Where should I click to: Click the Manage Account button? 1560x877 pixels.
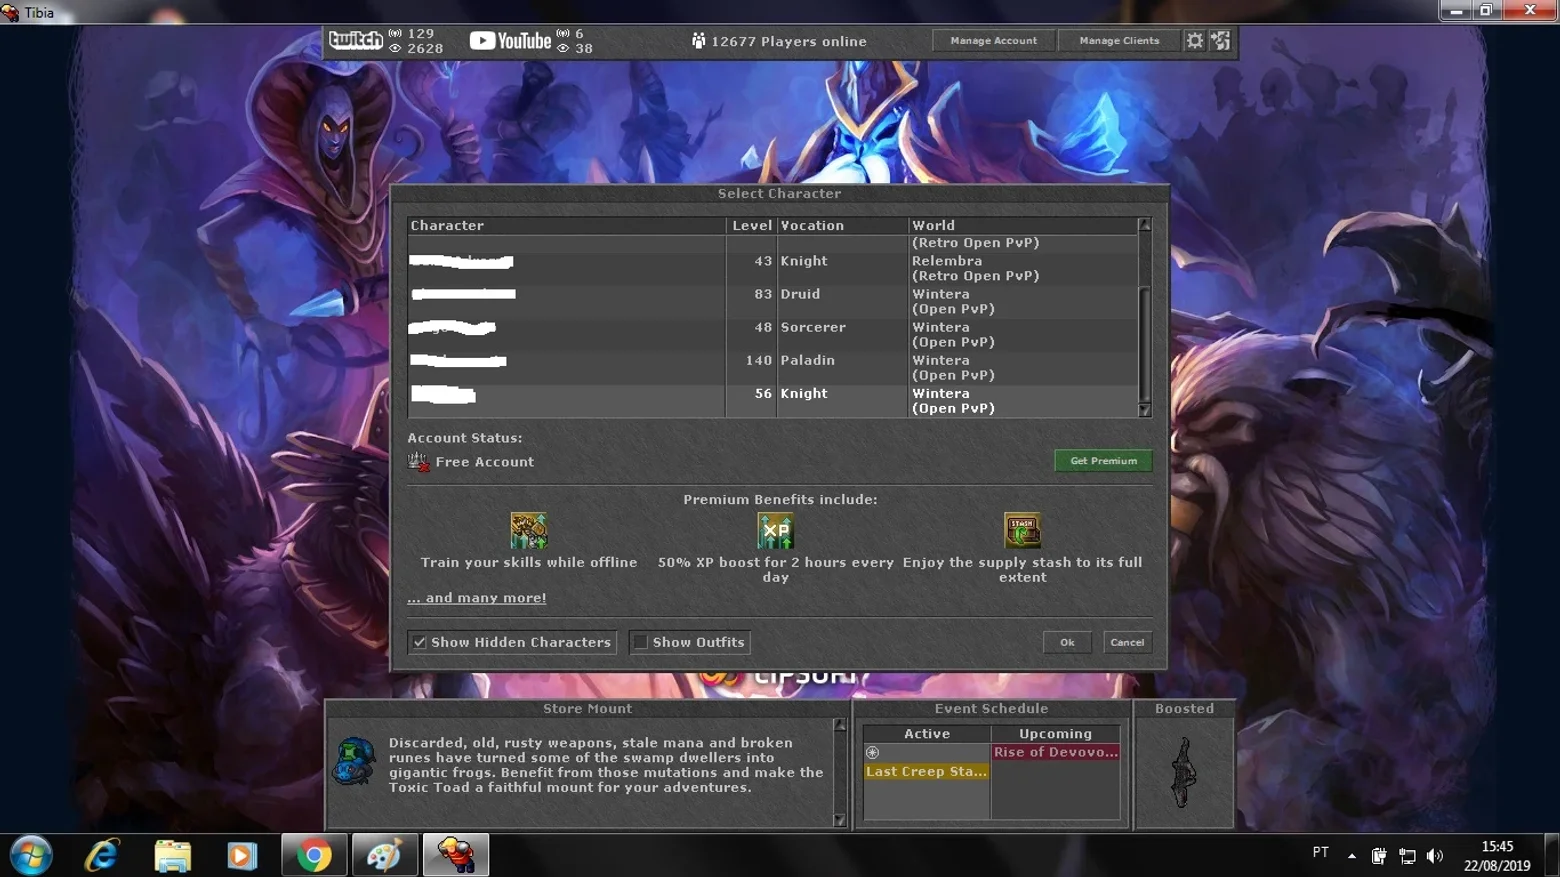click(994, 40)
